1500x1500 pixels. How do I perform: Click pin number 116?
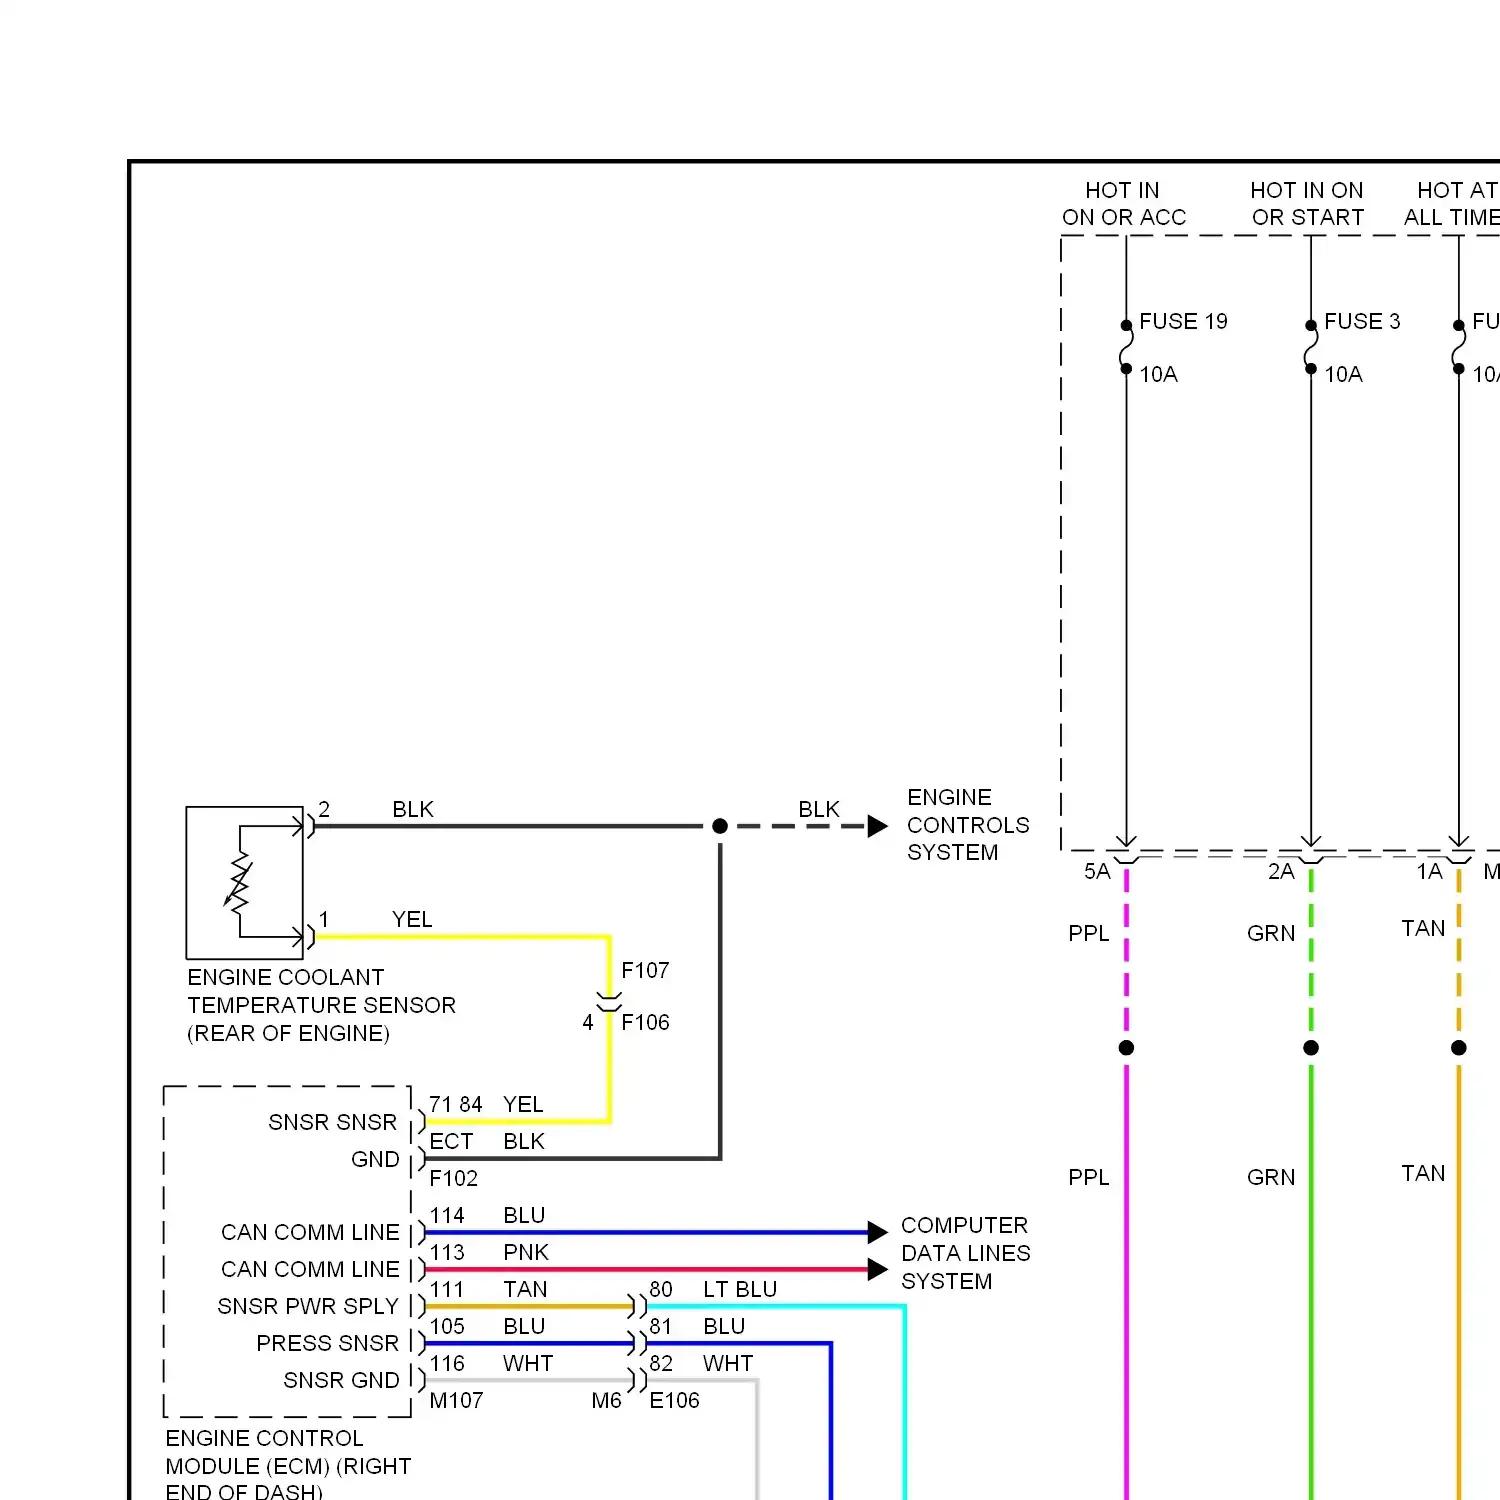(447, 1363)
